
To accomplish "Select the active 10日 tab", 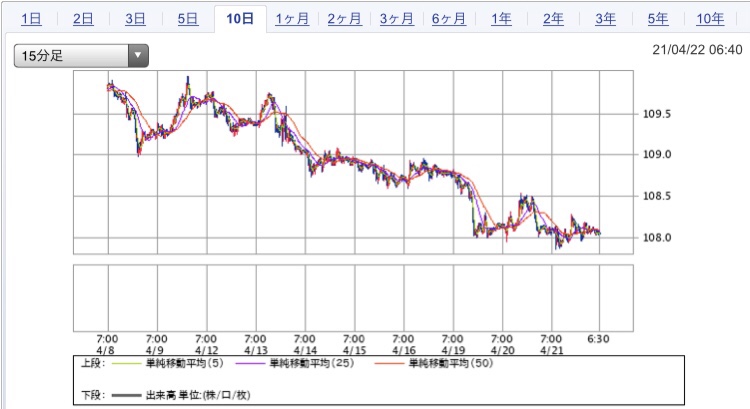I will (x=240, y=19).
